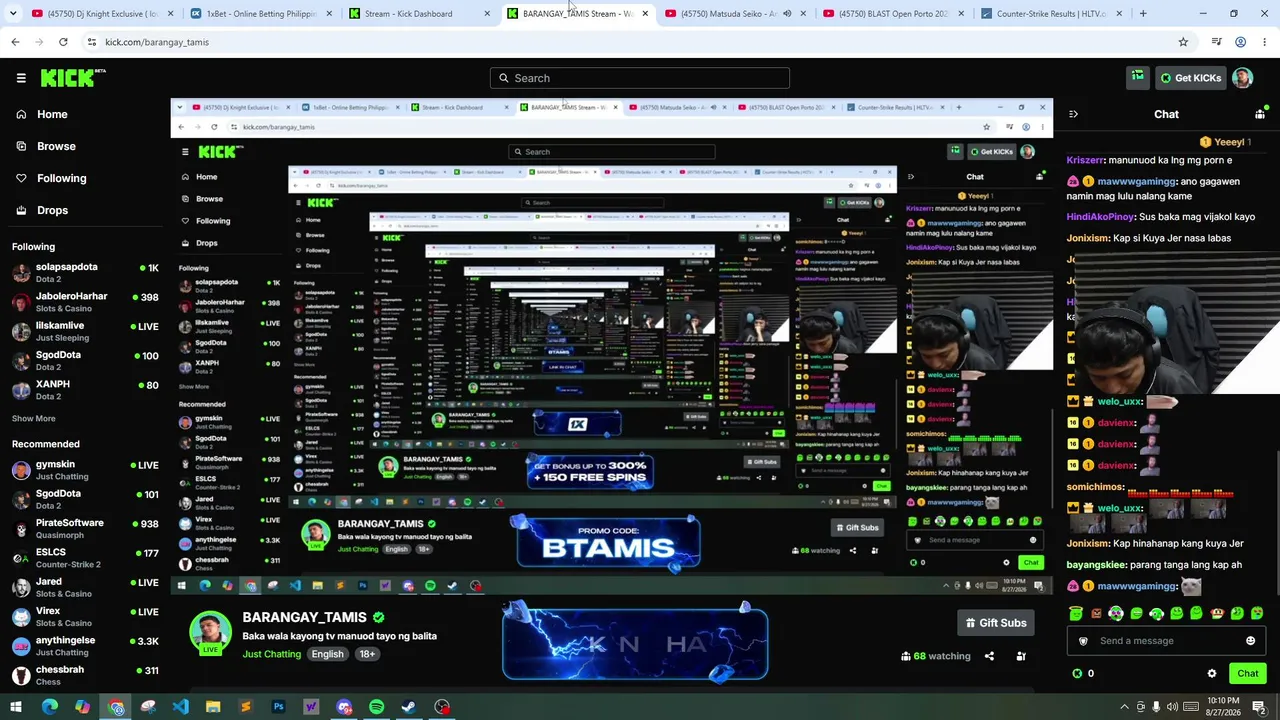
Task: Click the KICKs balance icon below chat
Action: [x=1077, y=673]
